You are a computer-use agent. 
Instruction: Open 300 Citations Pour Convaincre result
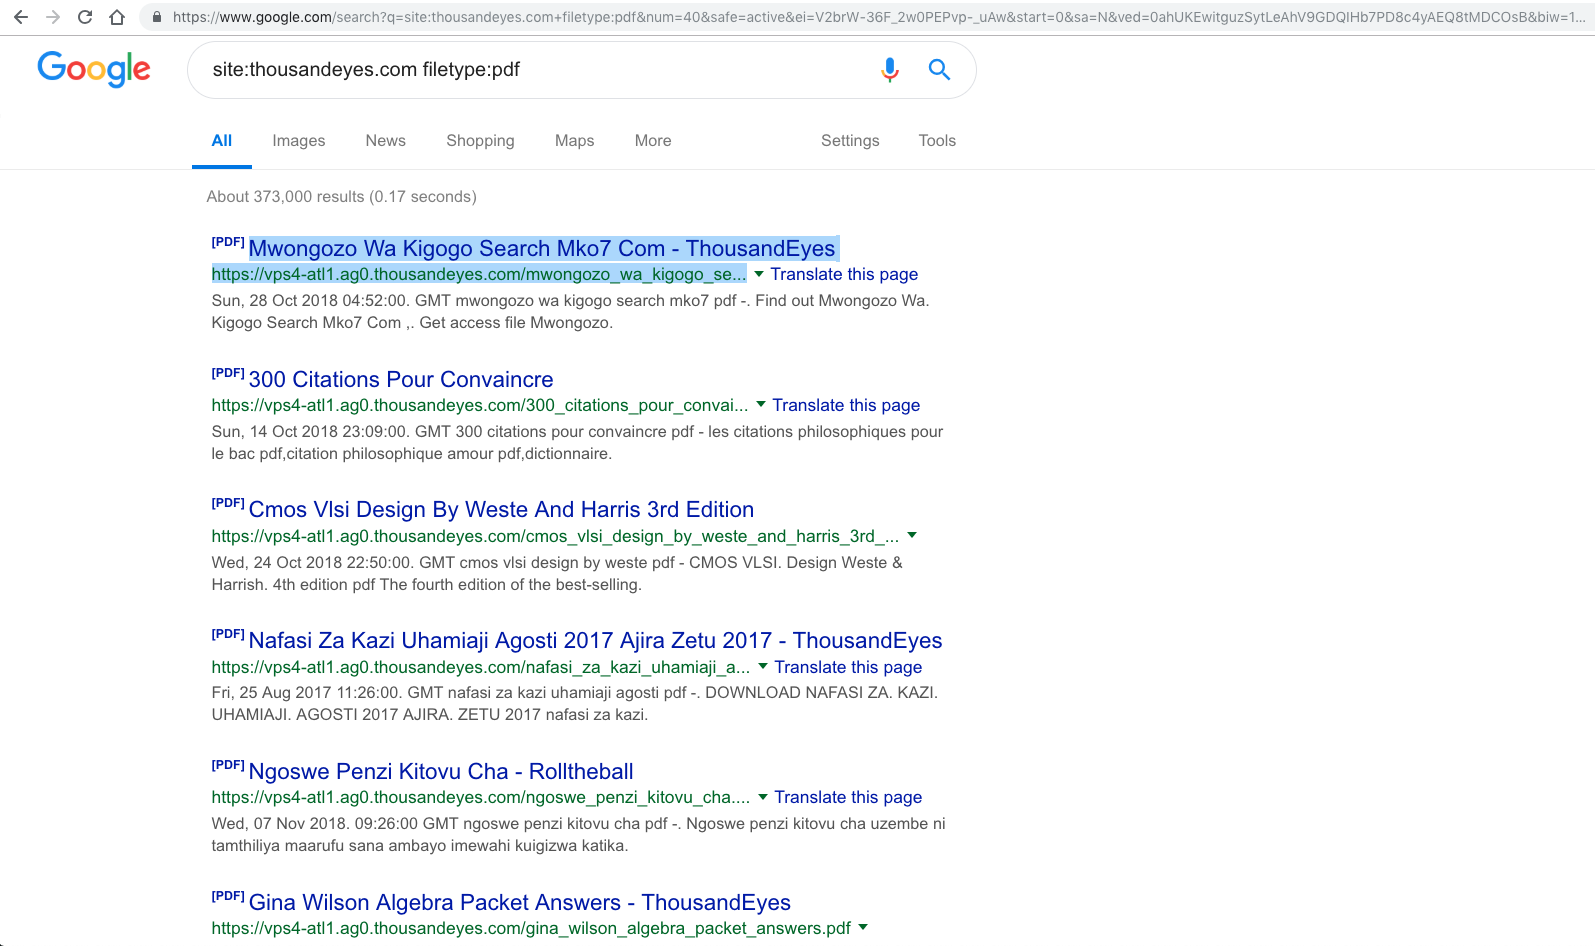click(x=401, y=379)
